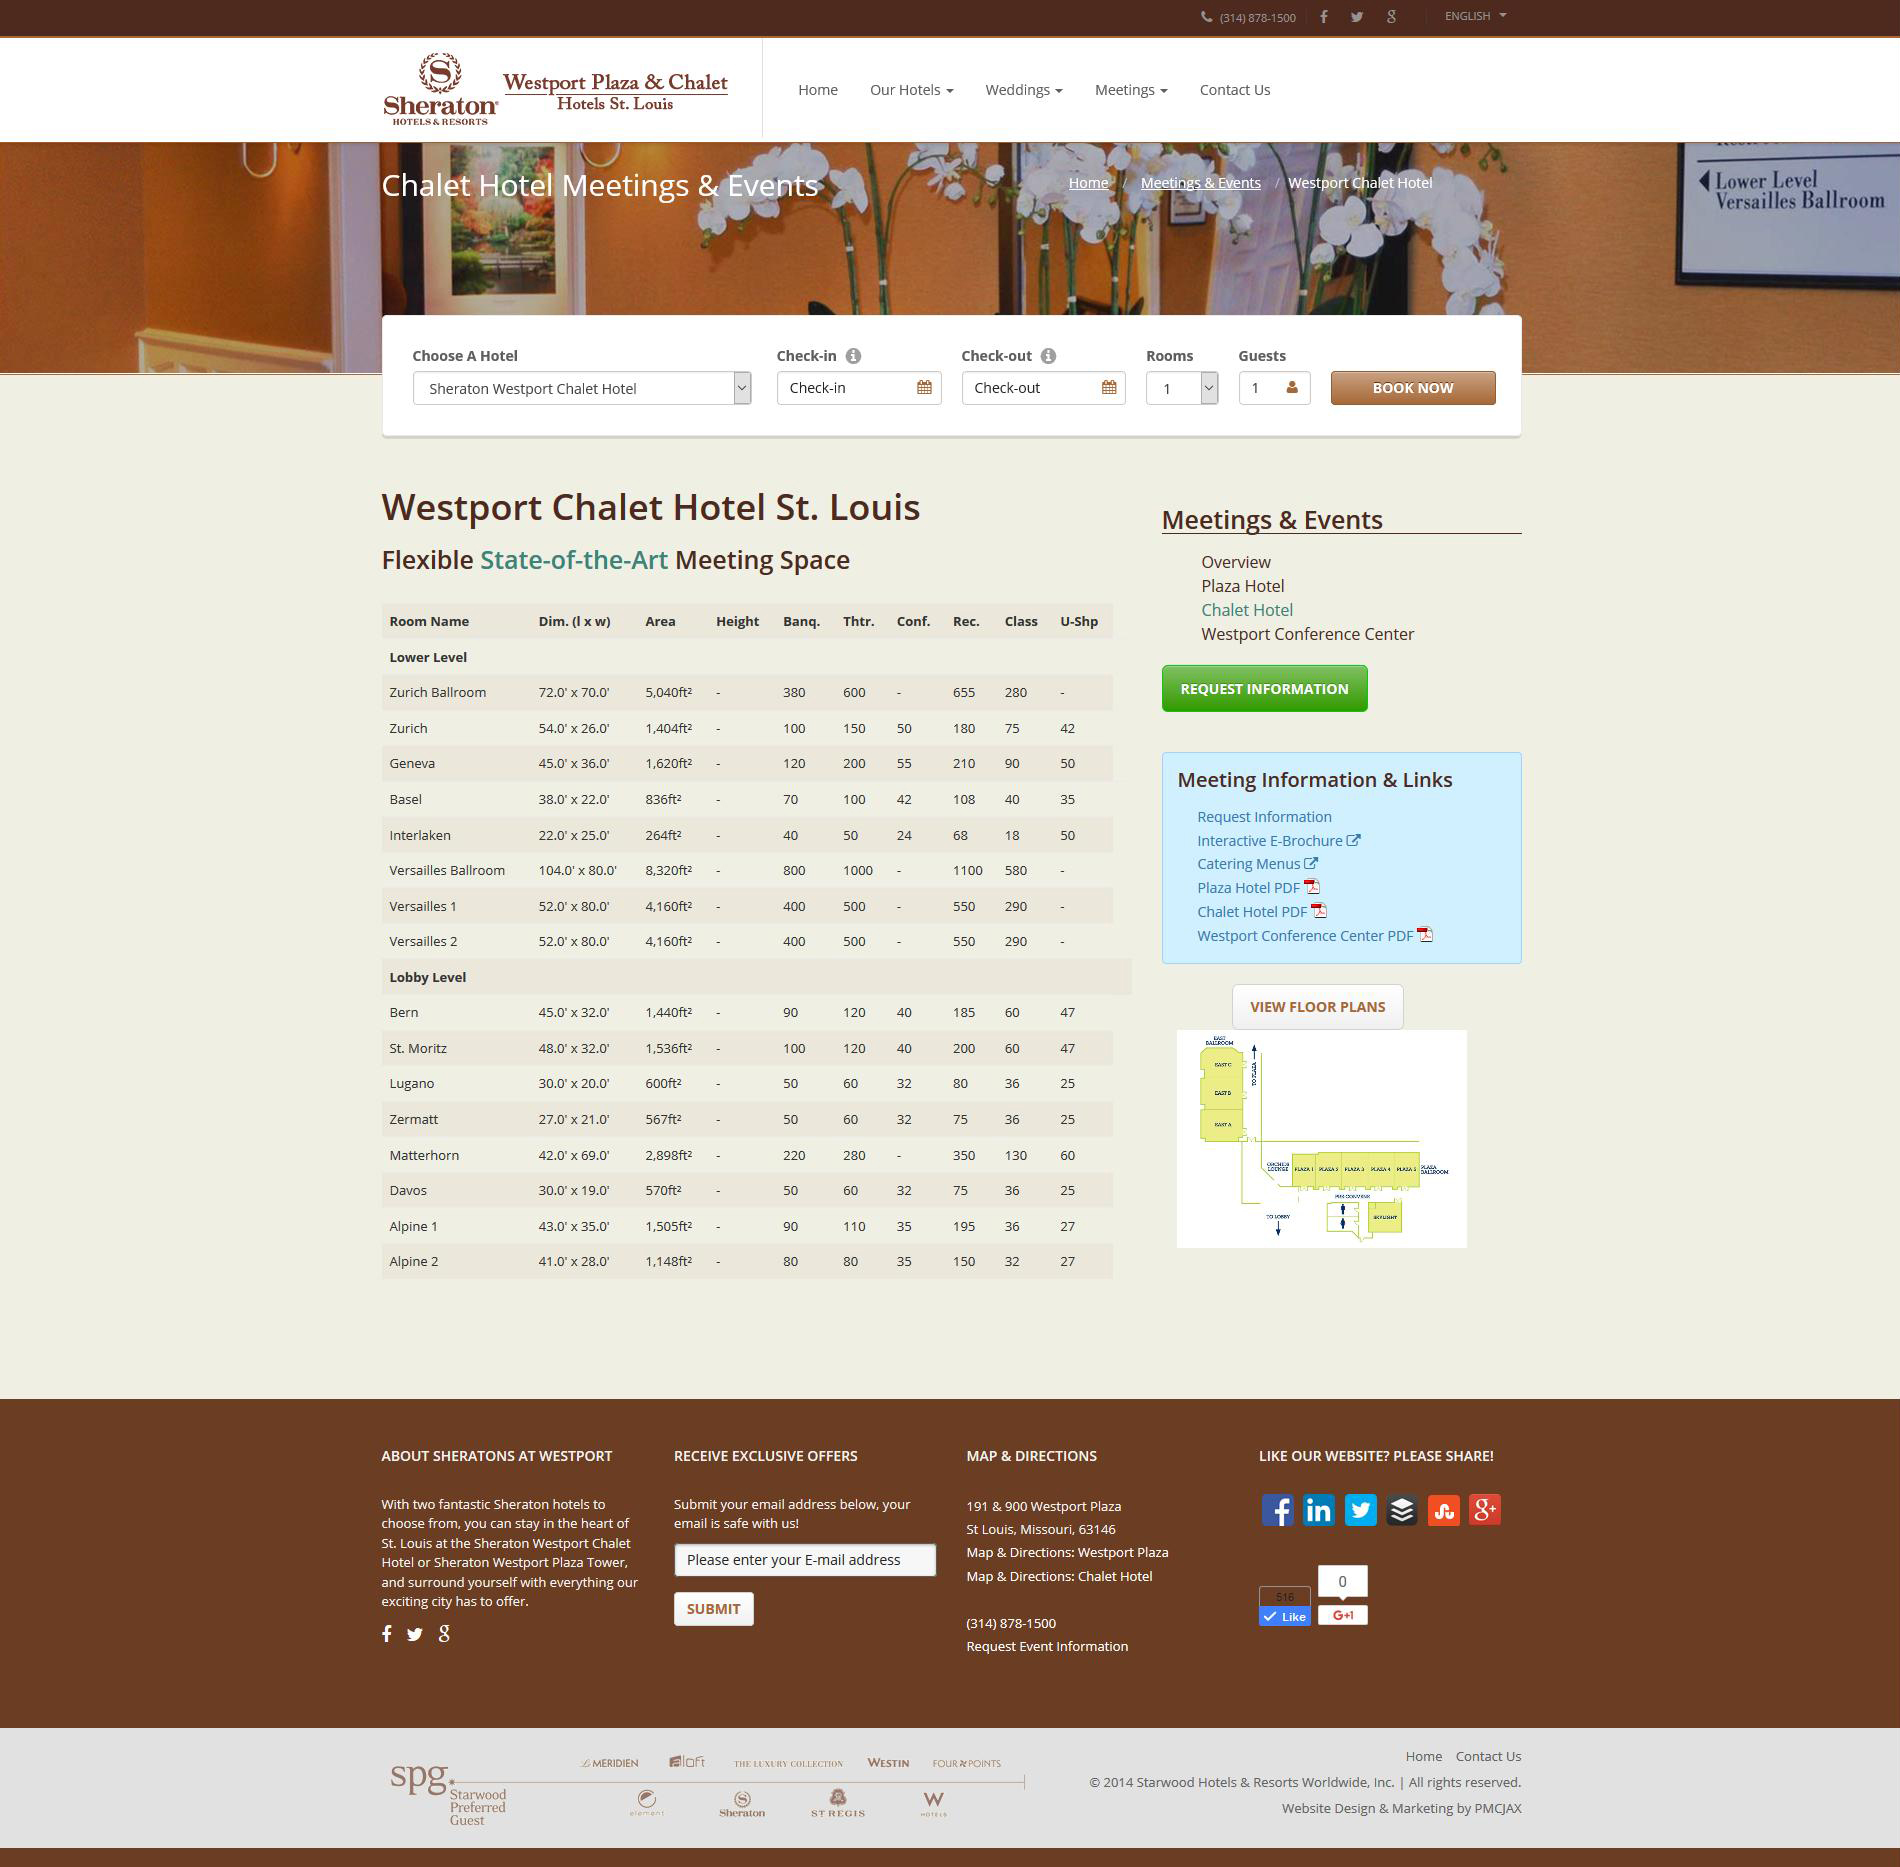Click the Versailles Ballroom row name
Screen dimensions: 1900x1867
447,870
